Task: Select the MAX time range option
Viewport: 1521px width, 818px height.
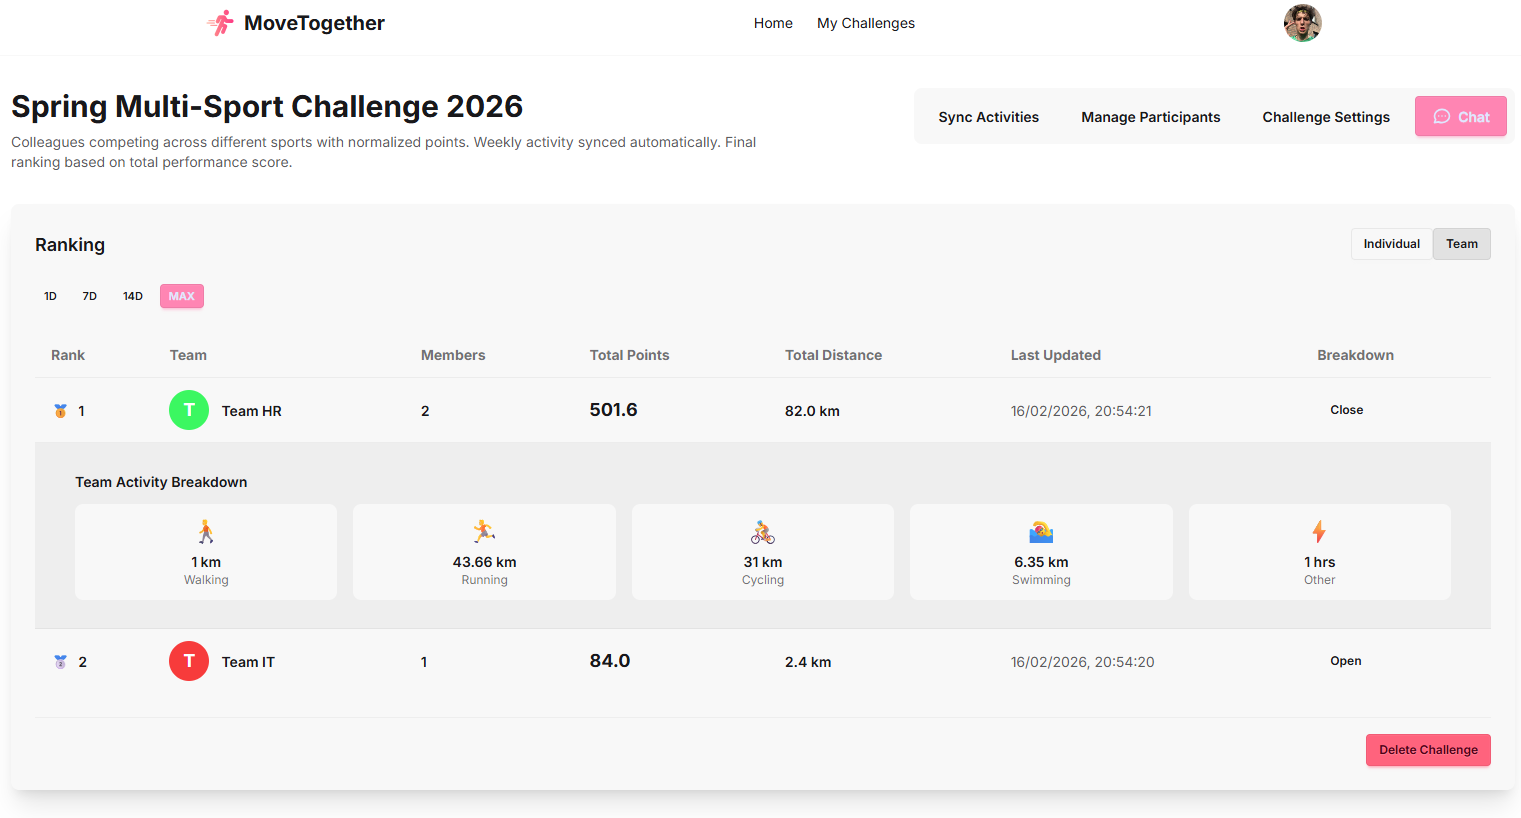Action: click(181, 296)
